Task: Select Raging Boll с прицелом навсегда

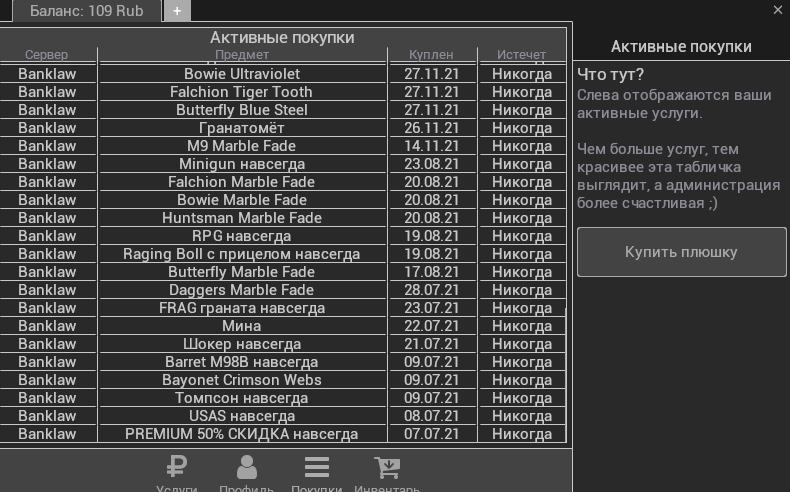Action: [x=242, y=254]
